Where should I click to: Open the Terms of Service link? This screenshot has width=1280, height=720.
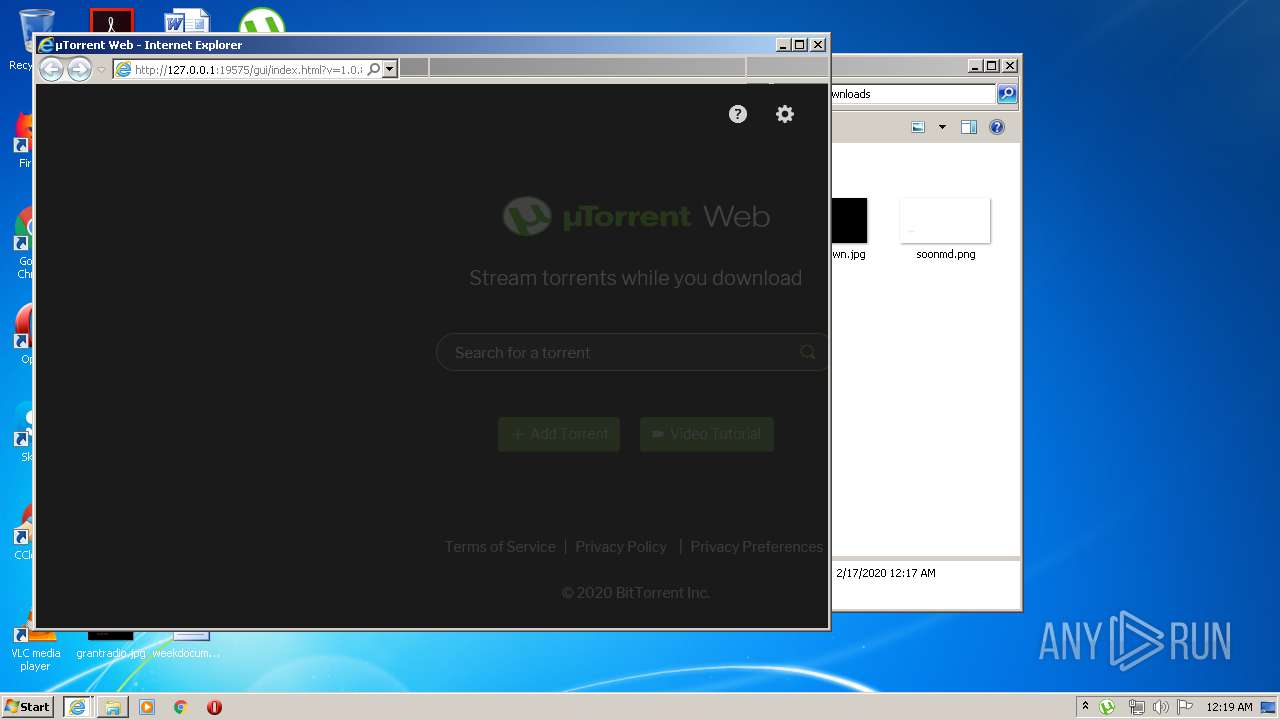[500, 547]
